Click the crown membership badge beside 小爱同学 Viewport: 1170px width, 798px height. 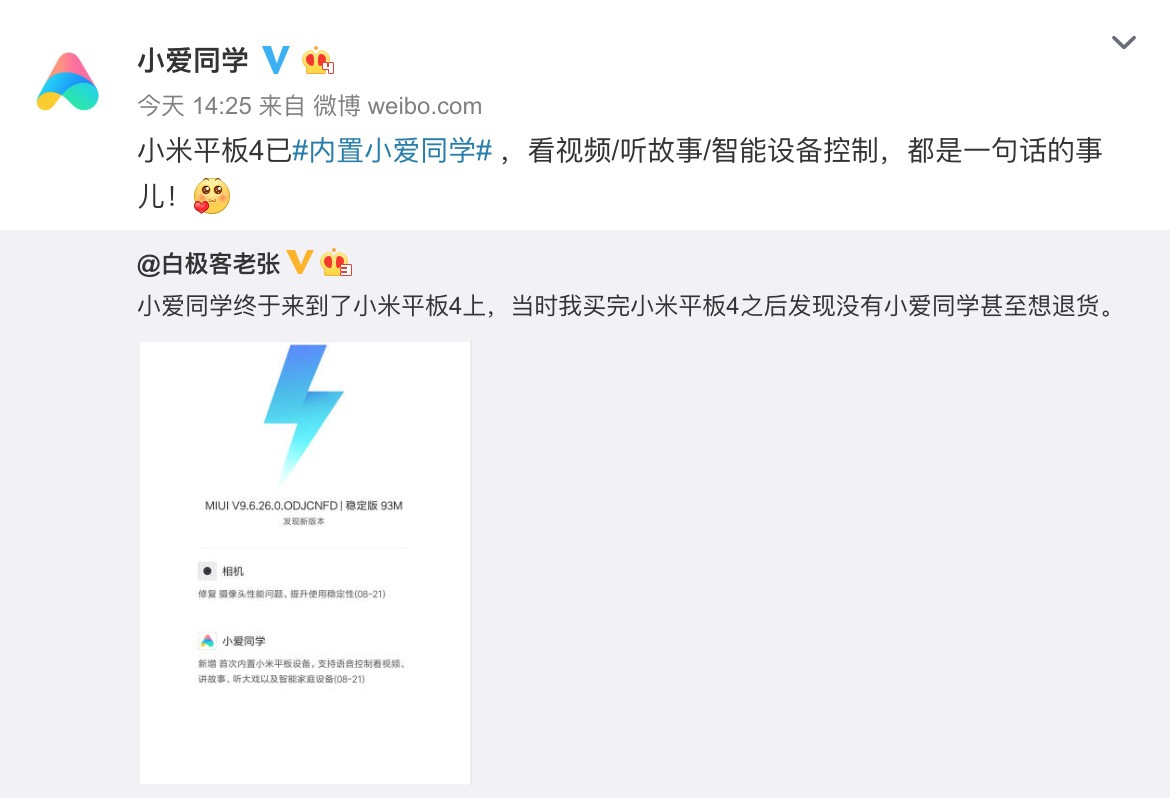pyautogui.click(x=317, y=60)
